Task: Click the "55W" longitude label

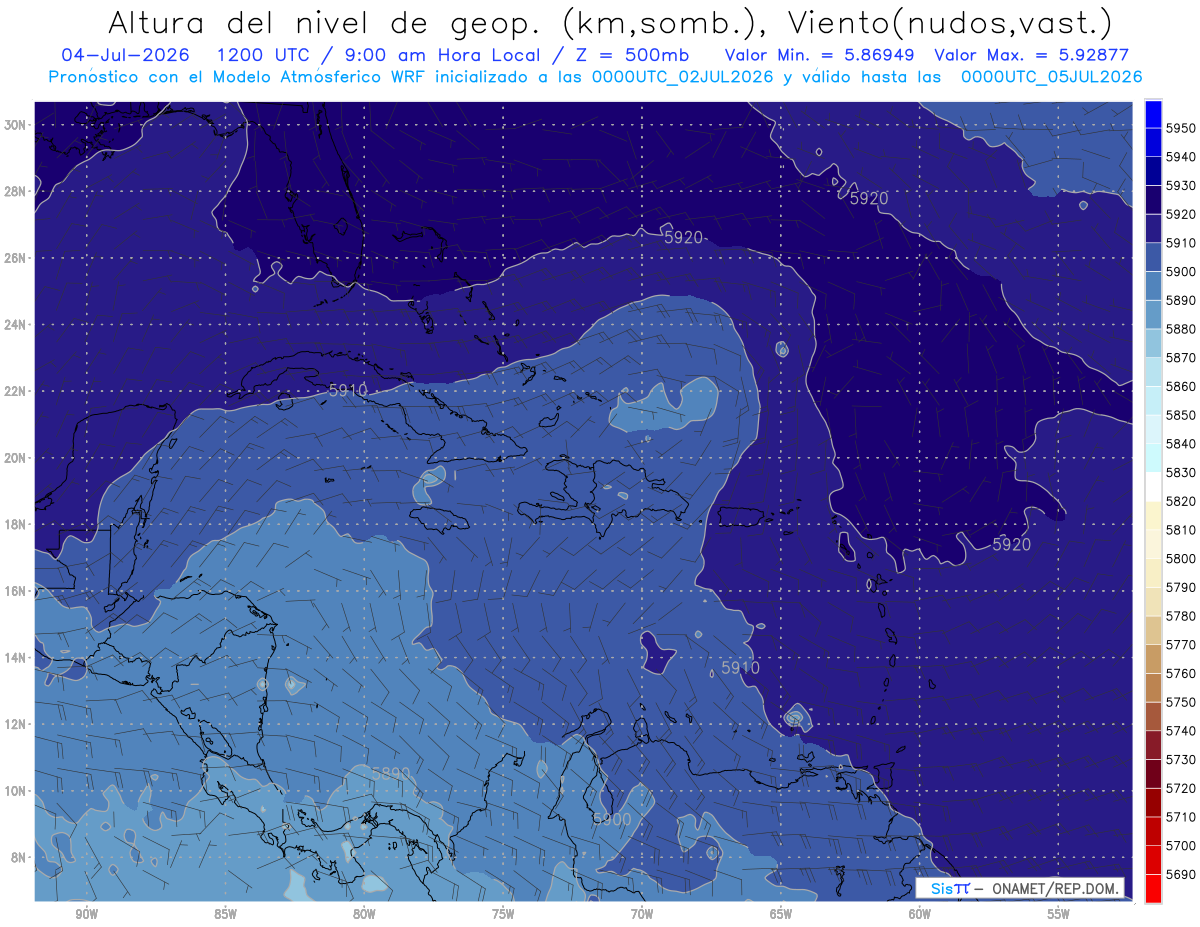Action: (1059, 914)
